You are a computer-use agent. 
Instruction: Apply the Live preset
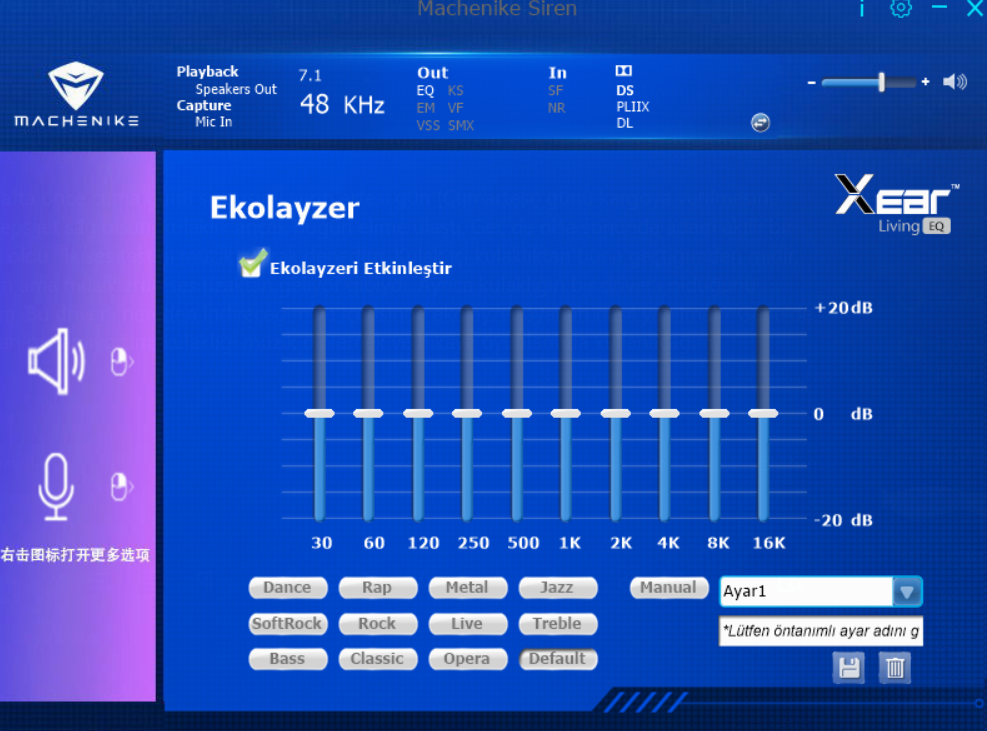tap(468, 624)
